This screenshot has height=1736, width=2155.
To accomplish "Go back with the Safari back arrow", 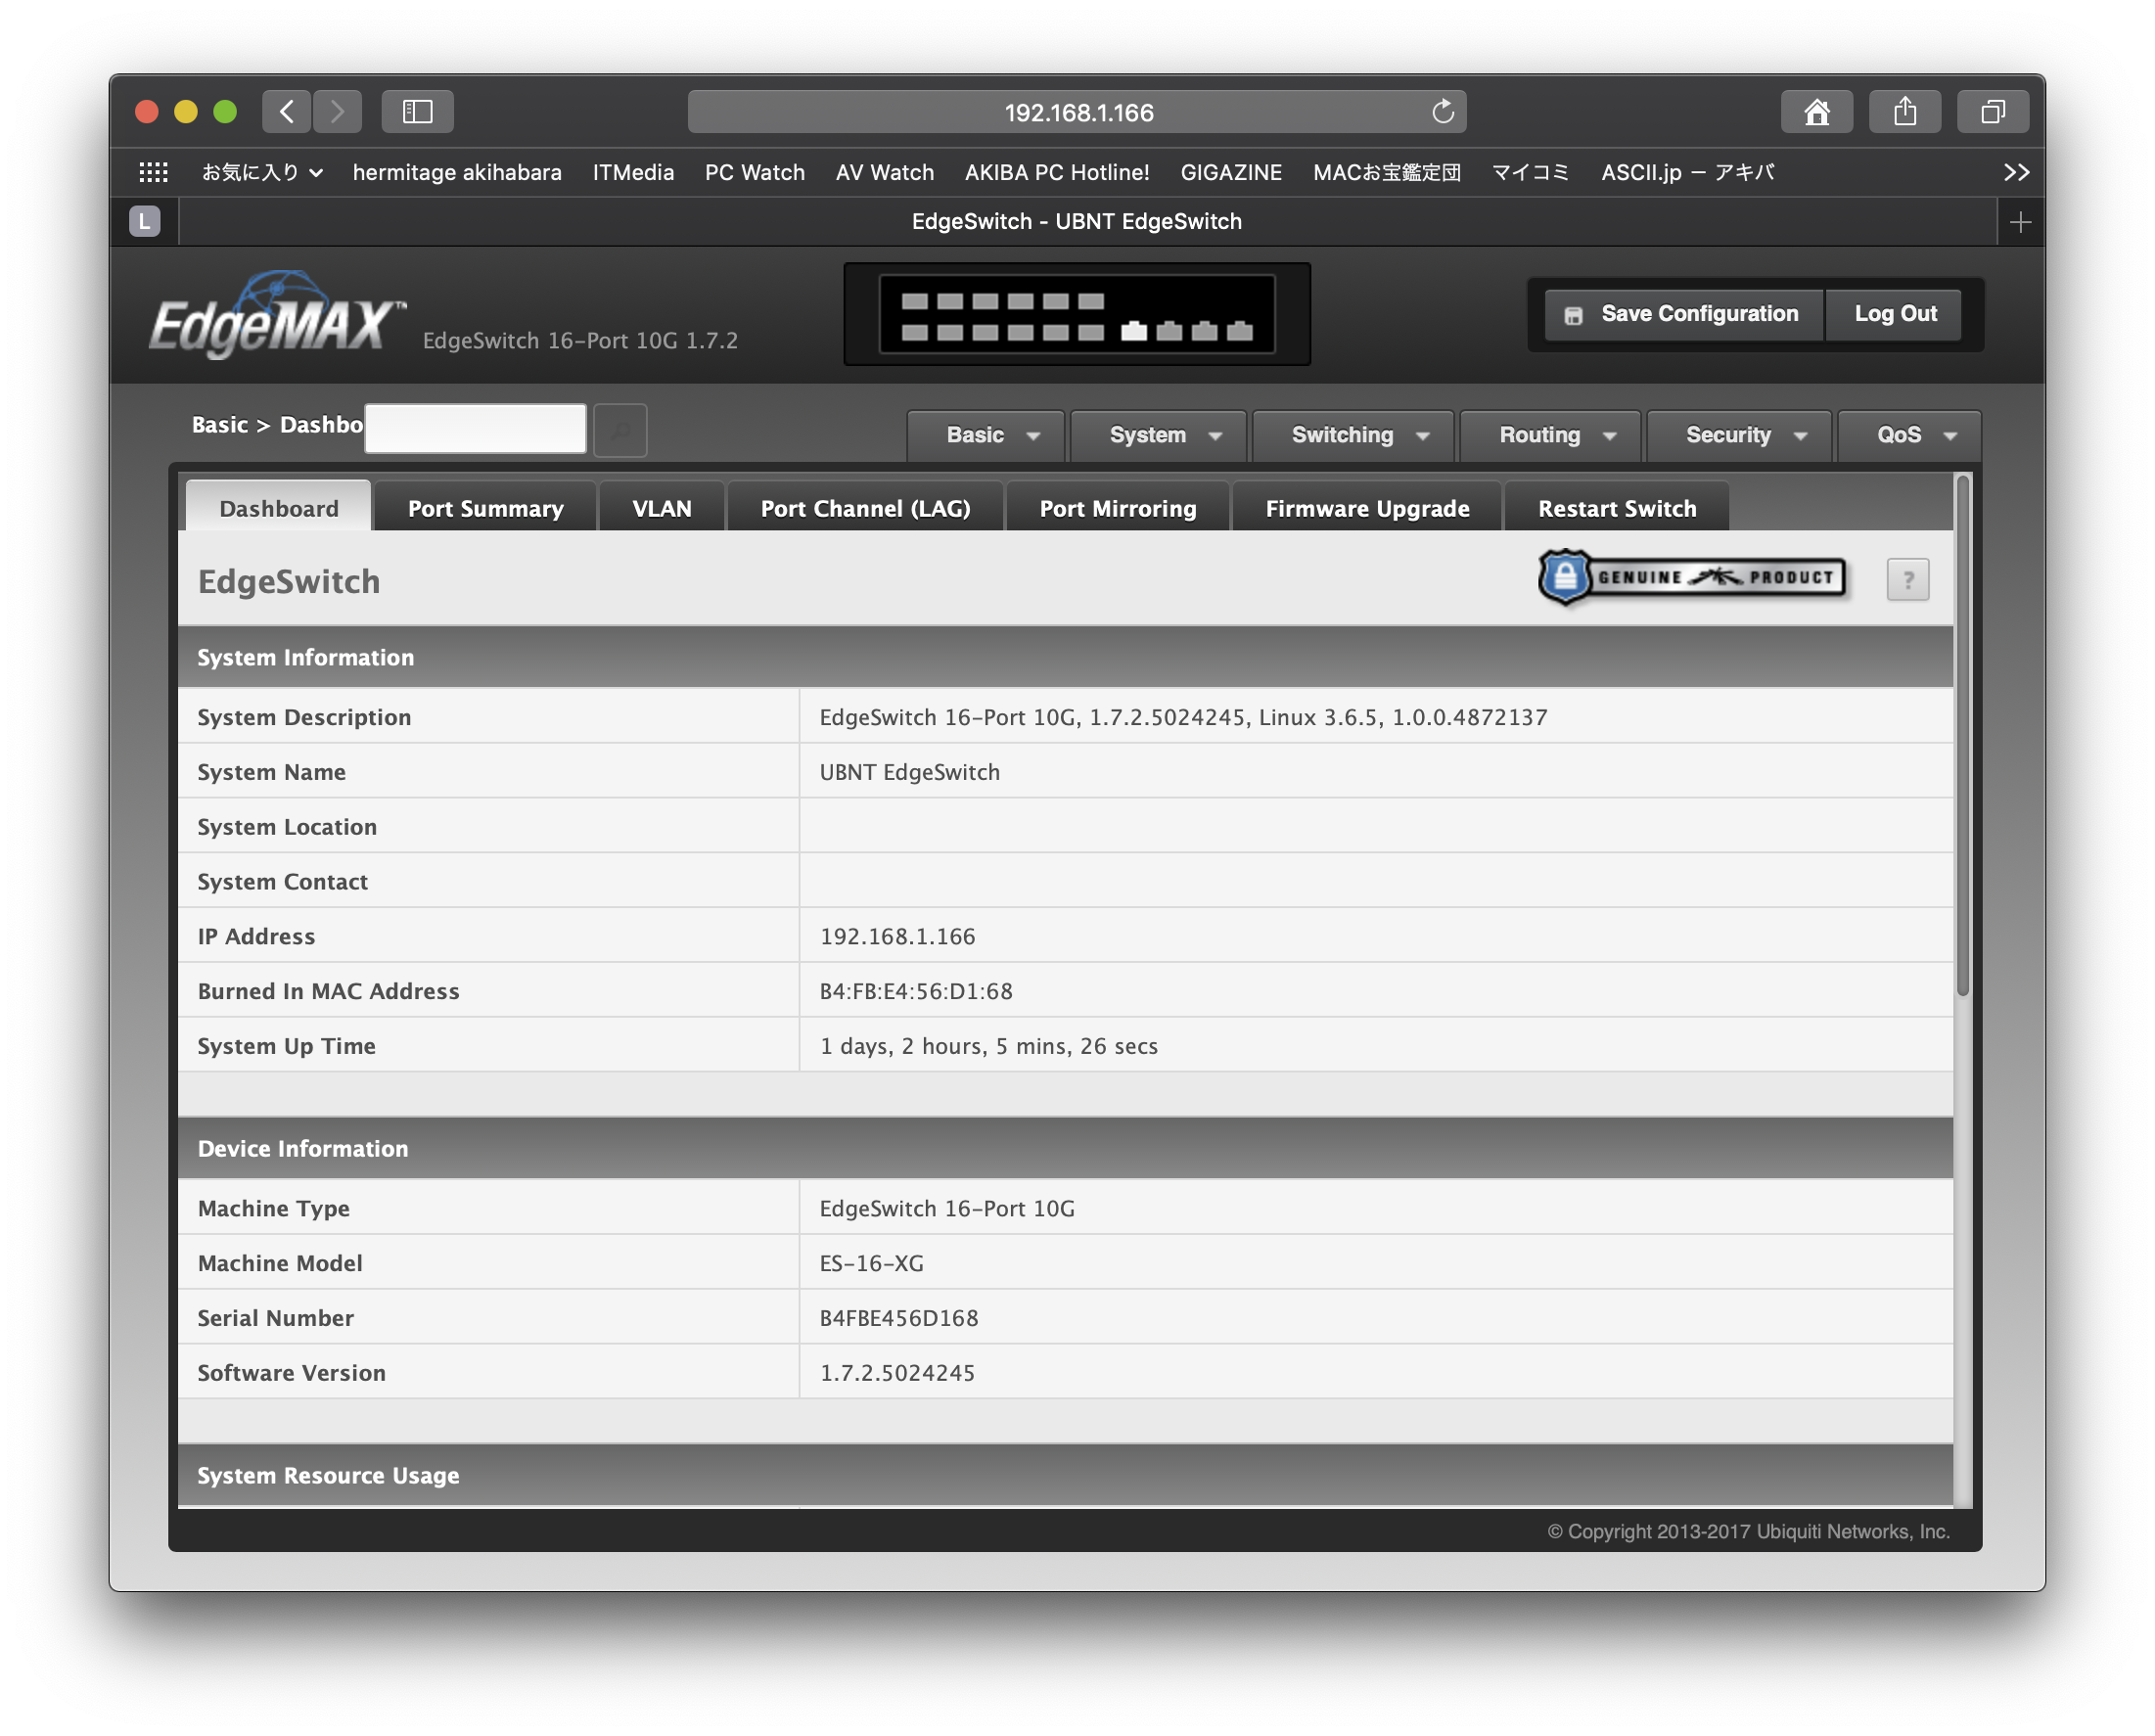I will (287, 111).
